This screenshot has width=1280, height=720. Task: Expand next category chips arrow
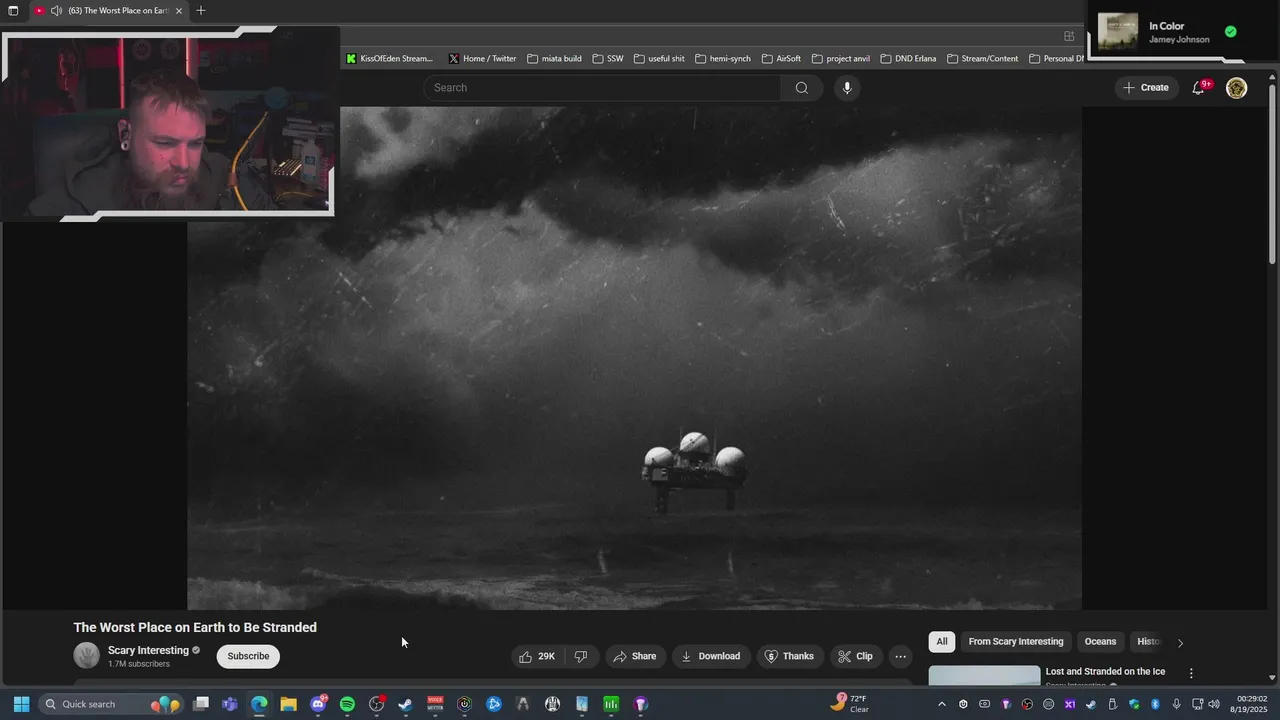(1180, 643)
